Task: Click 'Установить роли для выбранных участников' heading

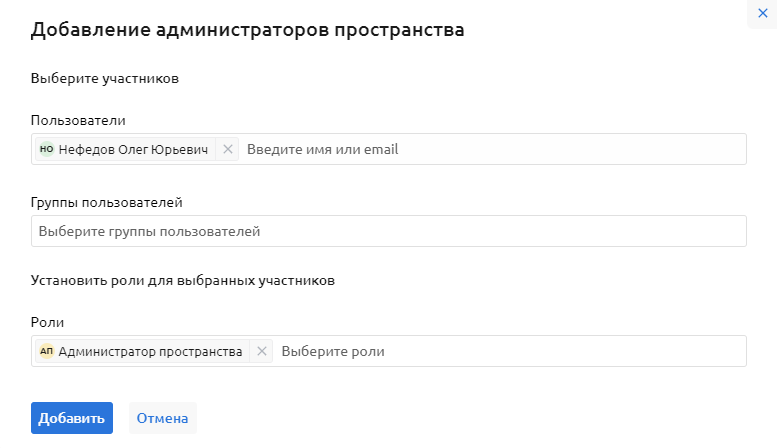Action: [182, 280]
